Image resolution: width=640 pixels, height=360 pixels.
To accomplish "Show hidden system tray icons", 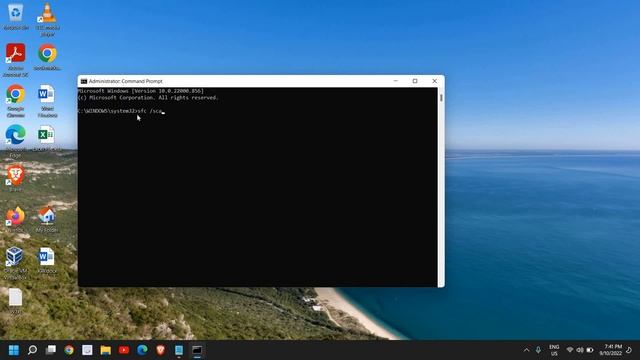I will [x=527, y=350].
